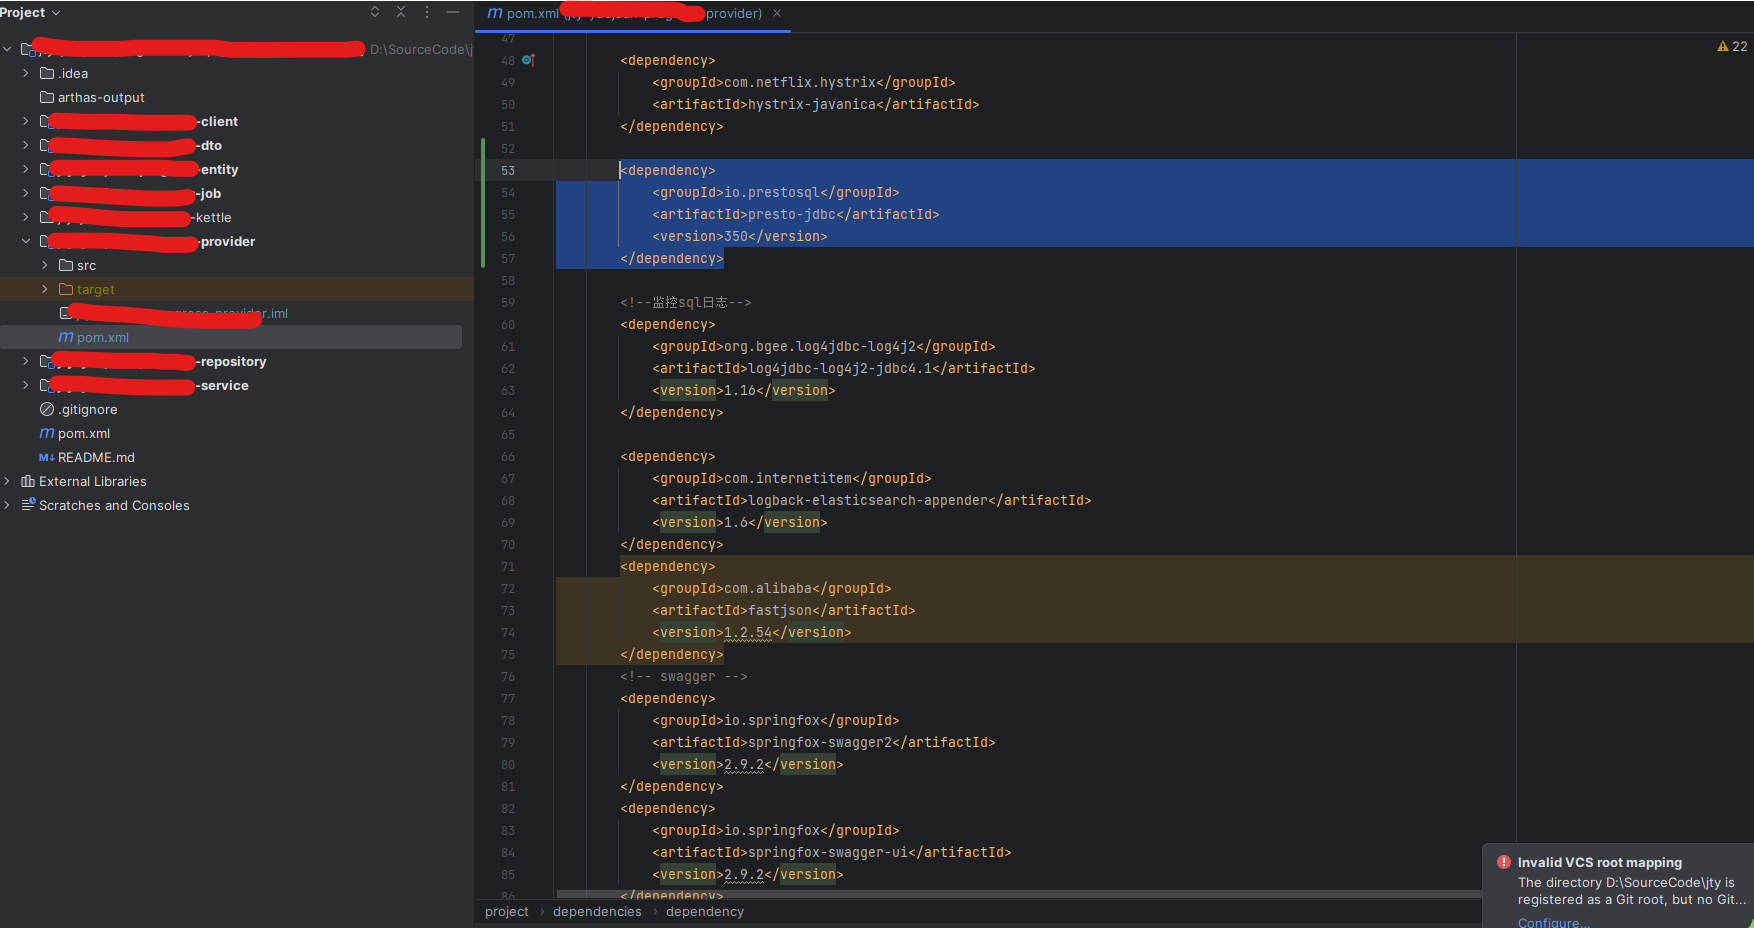Click the com.internetitem groupId line
The height and width of the screenshot is (928, 1754).
pos(792,478)
